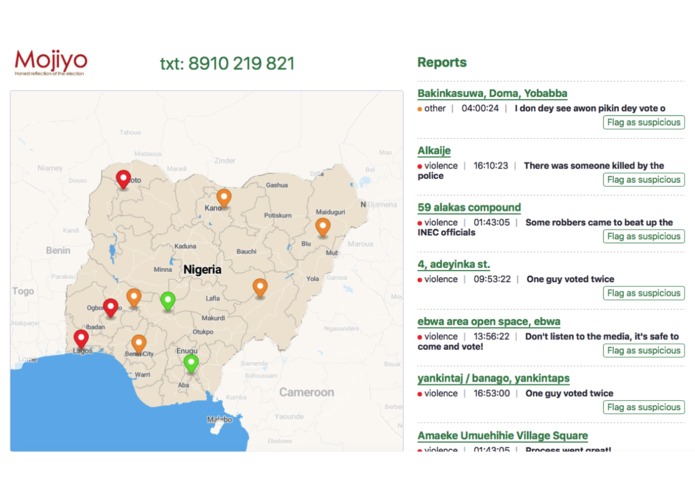Click the Potiskum city label

pos(278,215)
